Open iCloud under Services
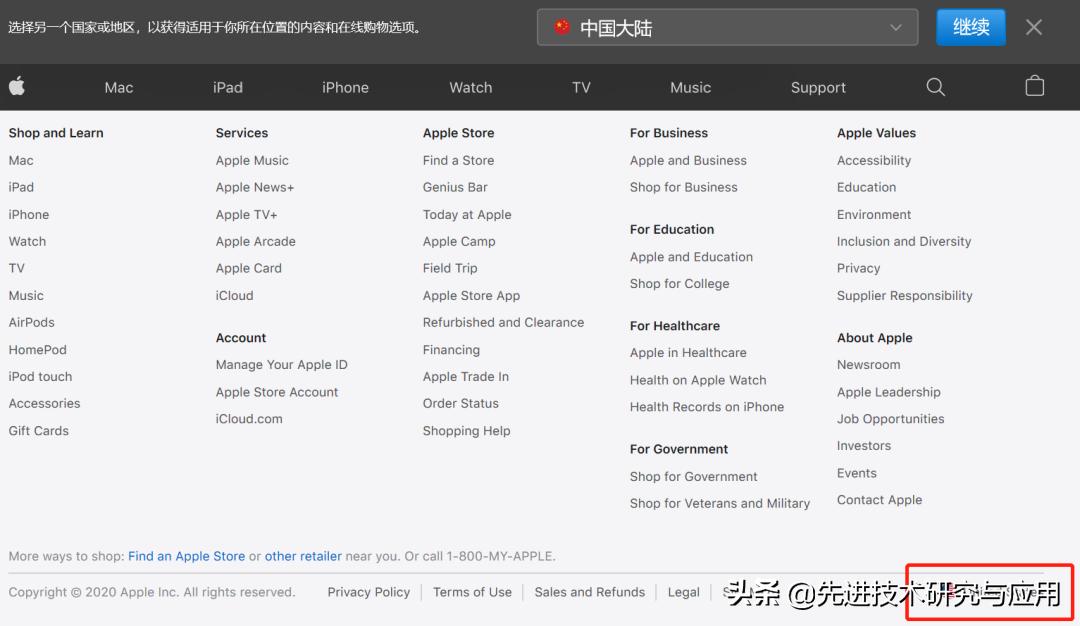The image size is (1080, 626). pos(234,295)
